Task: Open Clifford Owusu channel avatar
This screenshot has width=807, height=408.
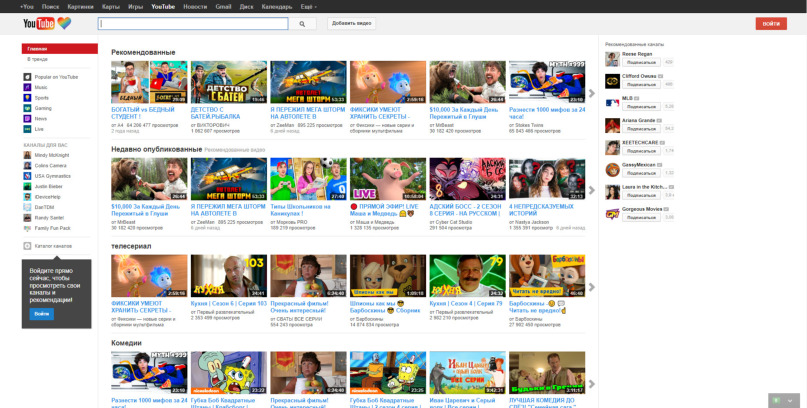Action: 612,81
